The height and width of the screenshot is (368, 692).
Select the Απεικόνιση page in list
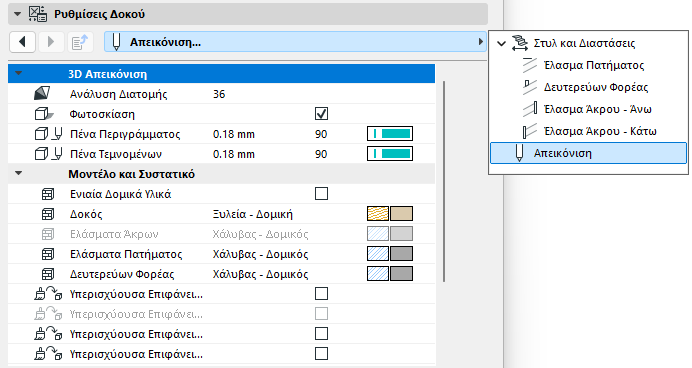point(588,153)
